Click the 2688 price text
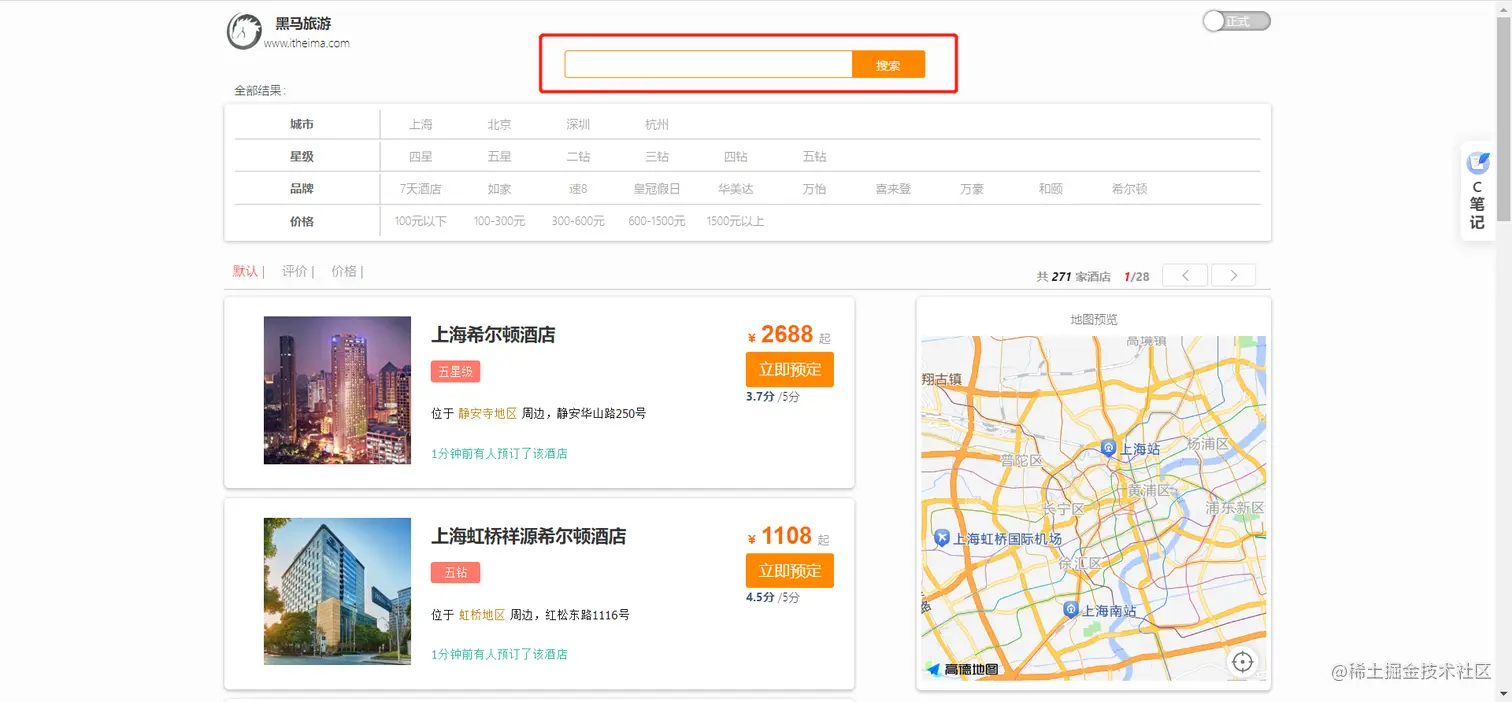The width and height of the screenshot is (1512, 702). point(787,334)
